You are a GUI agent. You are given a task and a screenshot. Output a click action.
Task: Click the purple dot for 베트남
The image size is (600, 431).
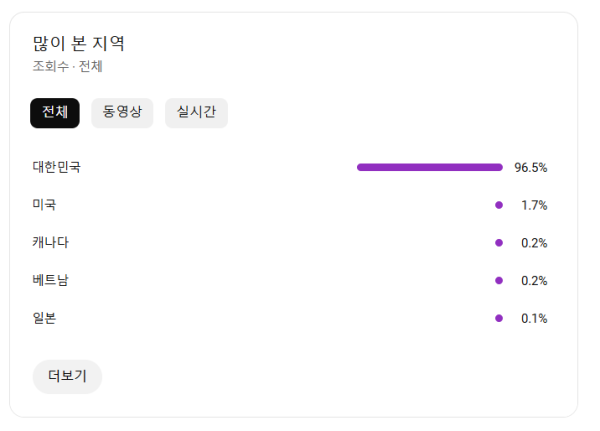pos(498,281)
